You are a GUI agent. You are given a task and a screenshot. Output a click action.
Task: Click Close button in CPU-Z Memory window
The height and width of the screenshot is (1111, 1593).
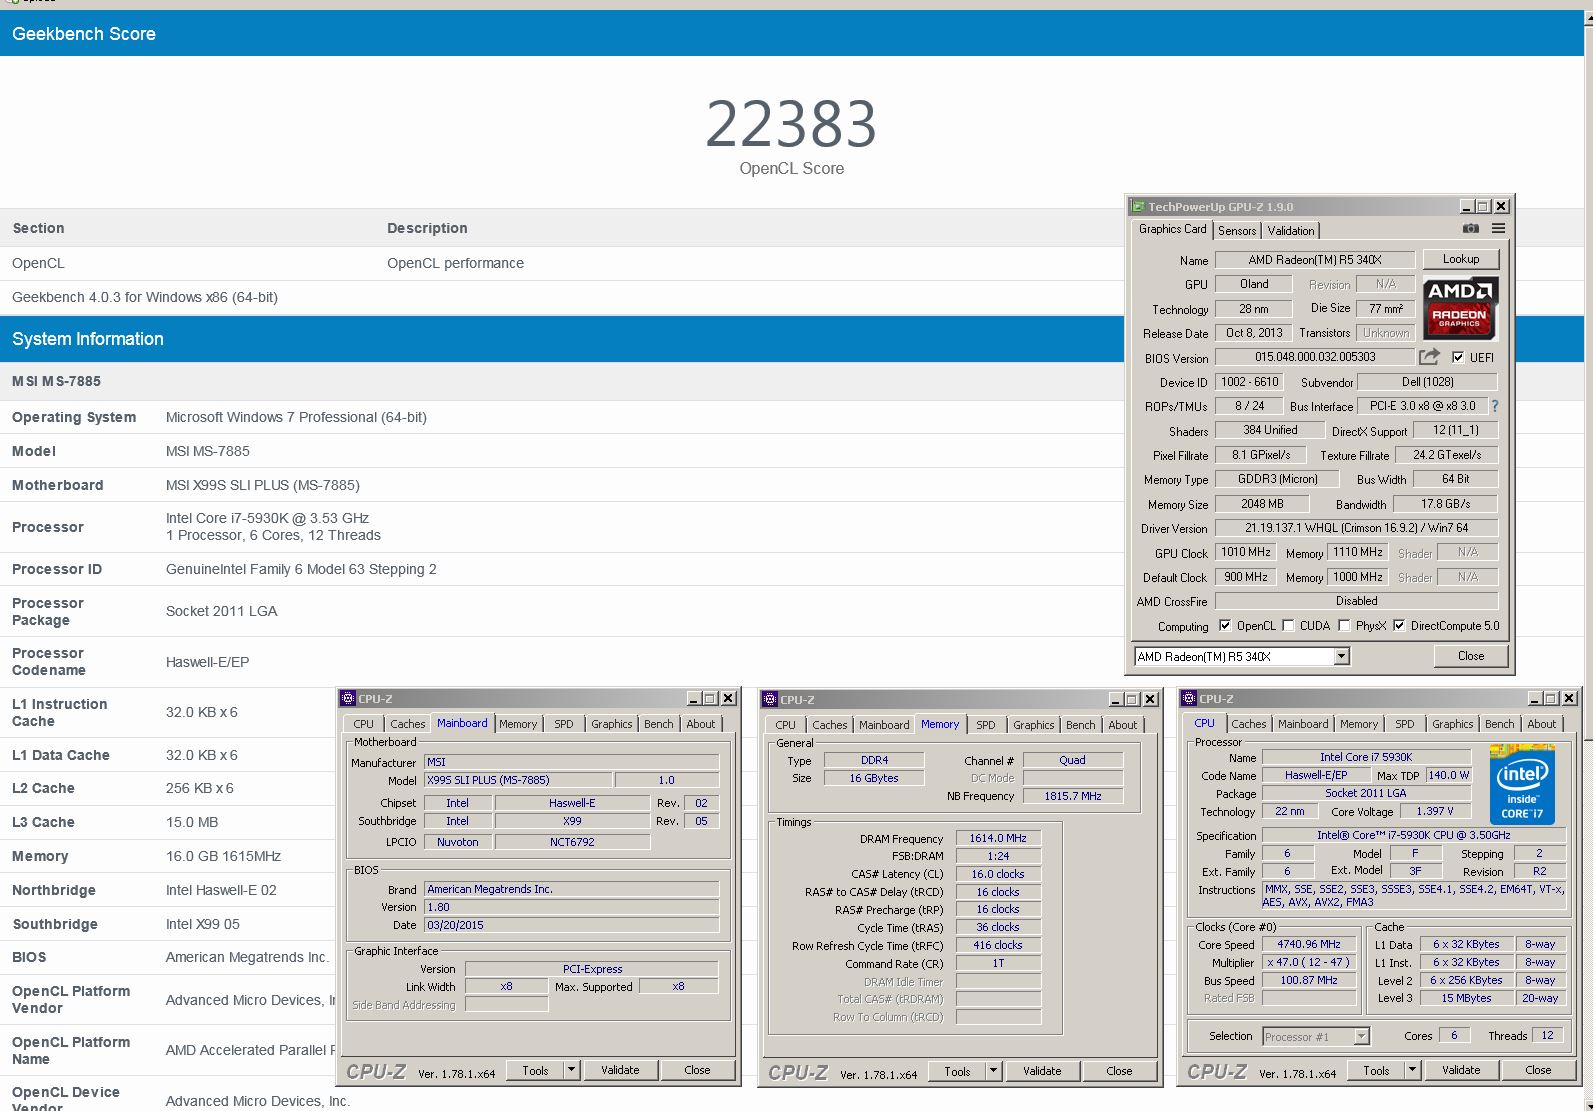coord(1119,1071)
